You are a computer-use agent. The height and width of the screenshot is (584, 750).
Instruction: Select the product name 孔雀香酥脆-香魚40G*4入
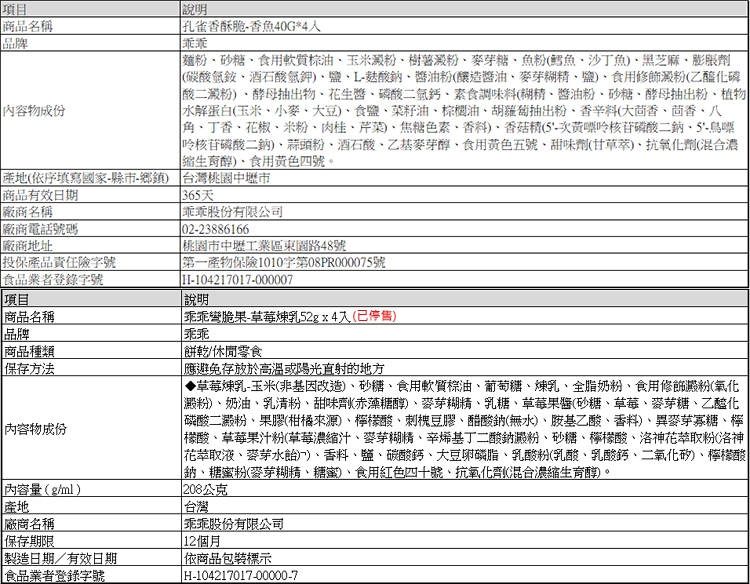pyautogui.click(x=252, y=26)
